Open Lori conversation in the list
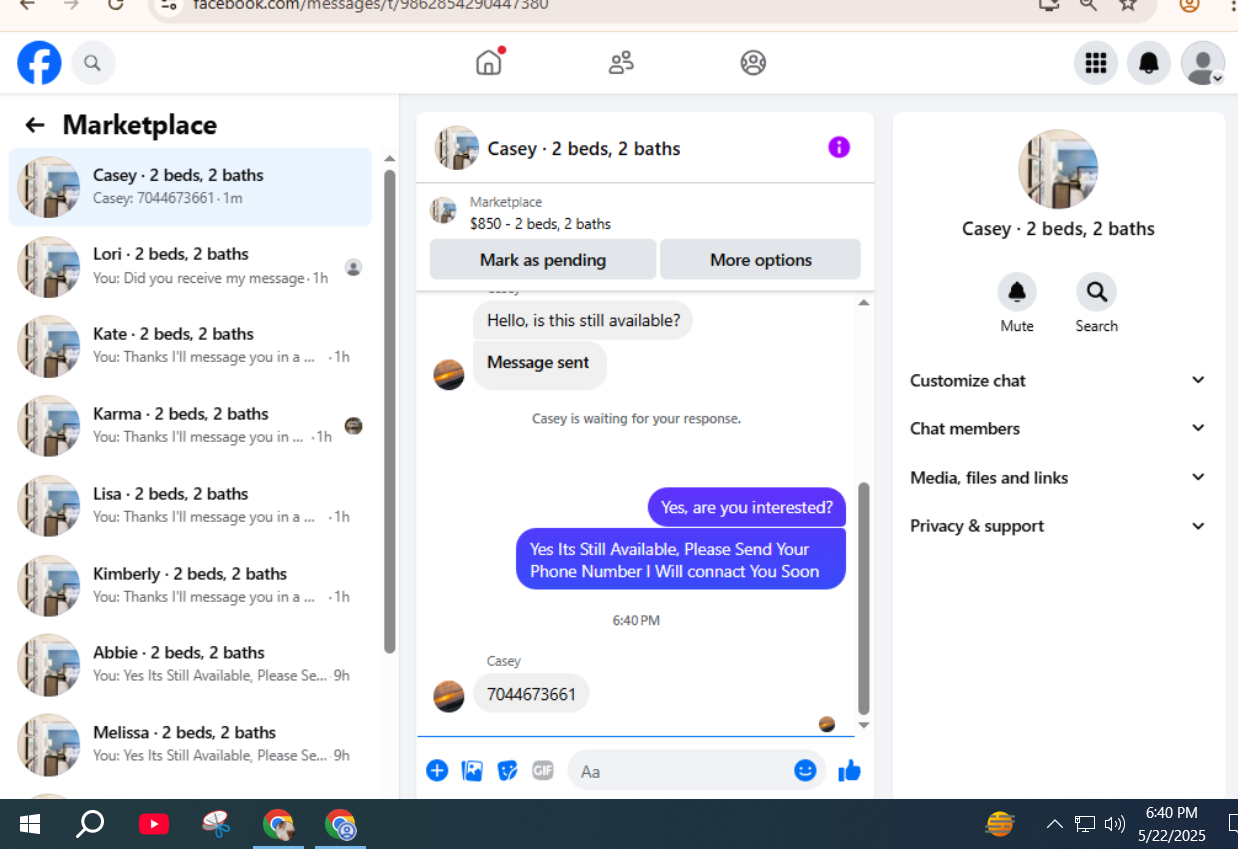 coord(190,266)
